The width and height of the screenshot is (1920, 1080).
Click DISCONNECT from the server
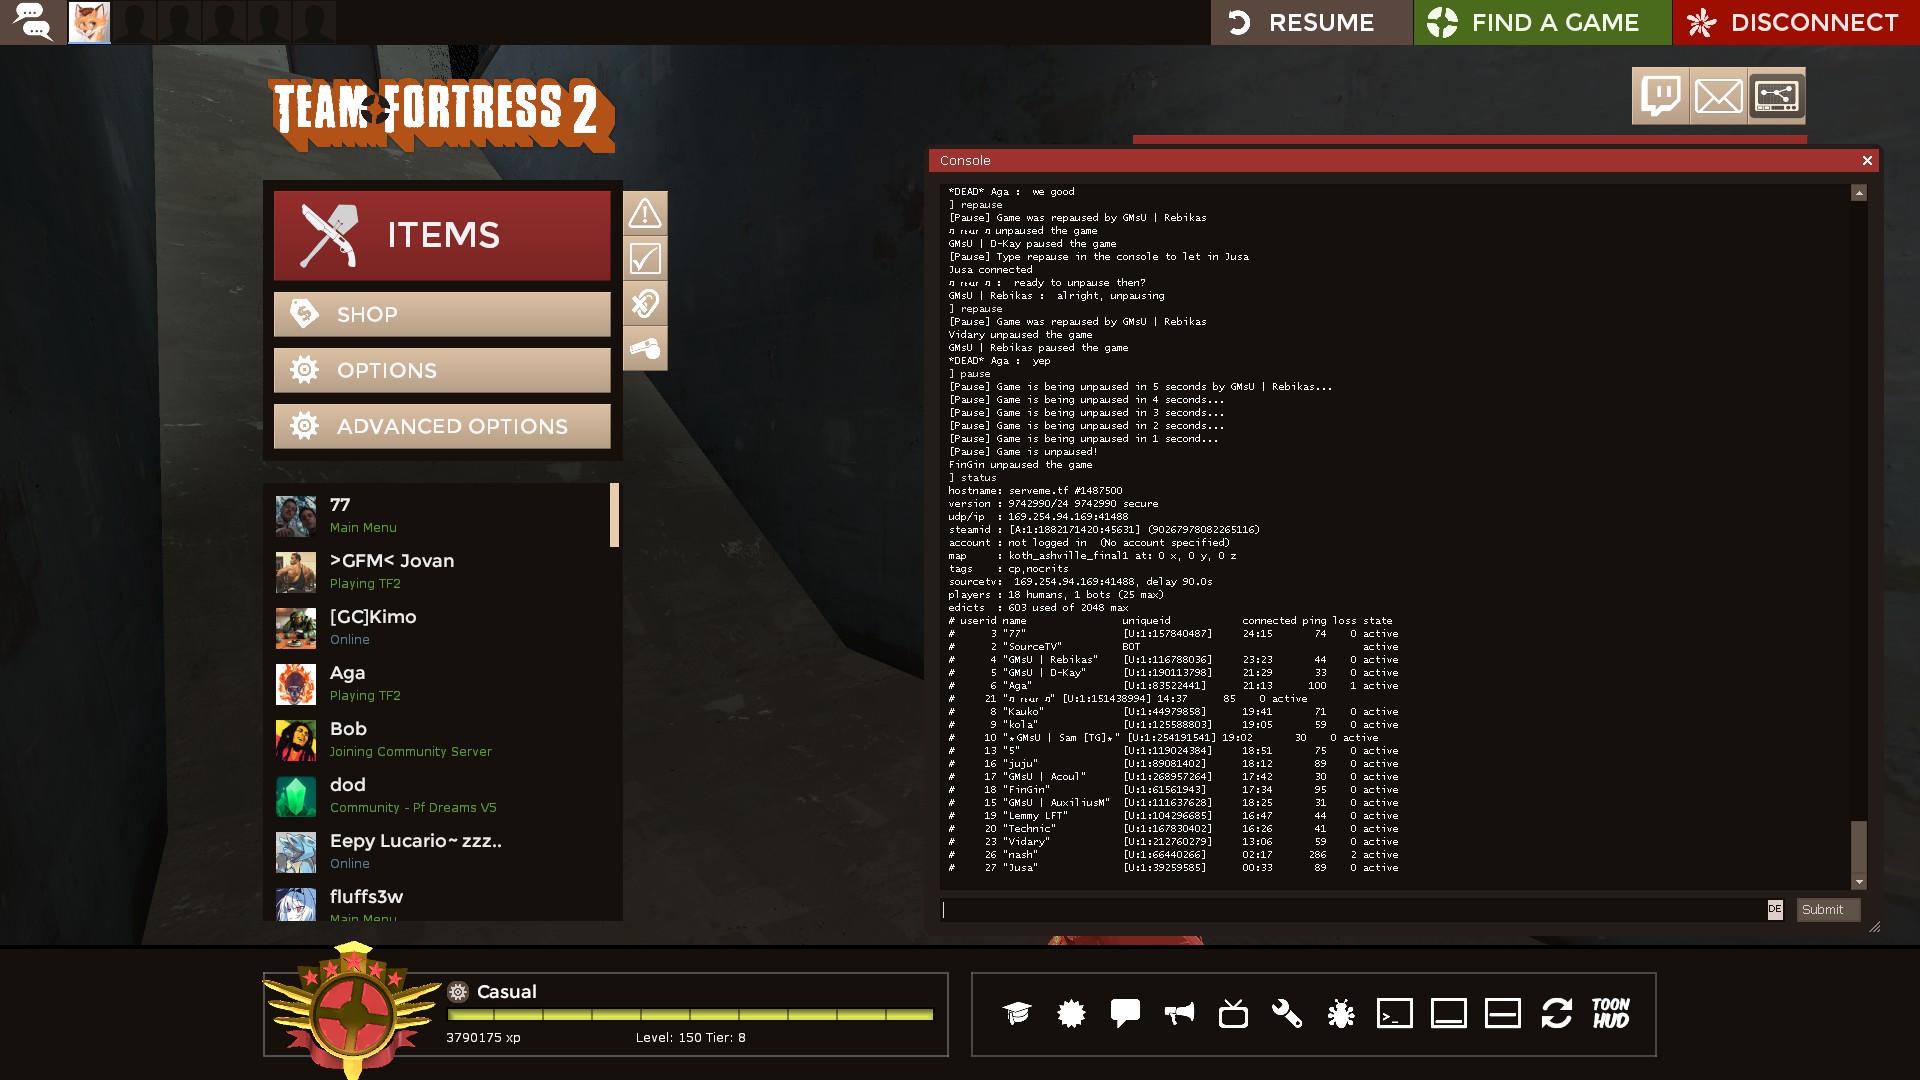coord(1796,22)
